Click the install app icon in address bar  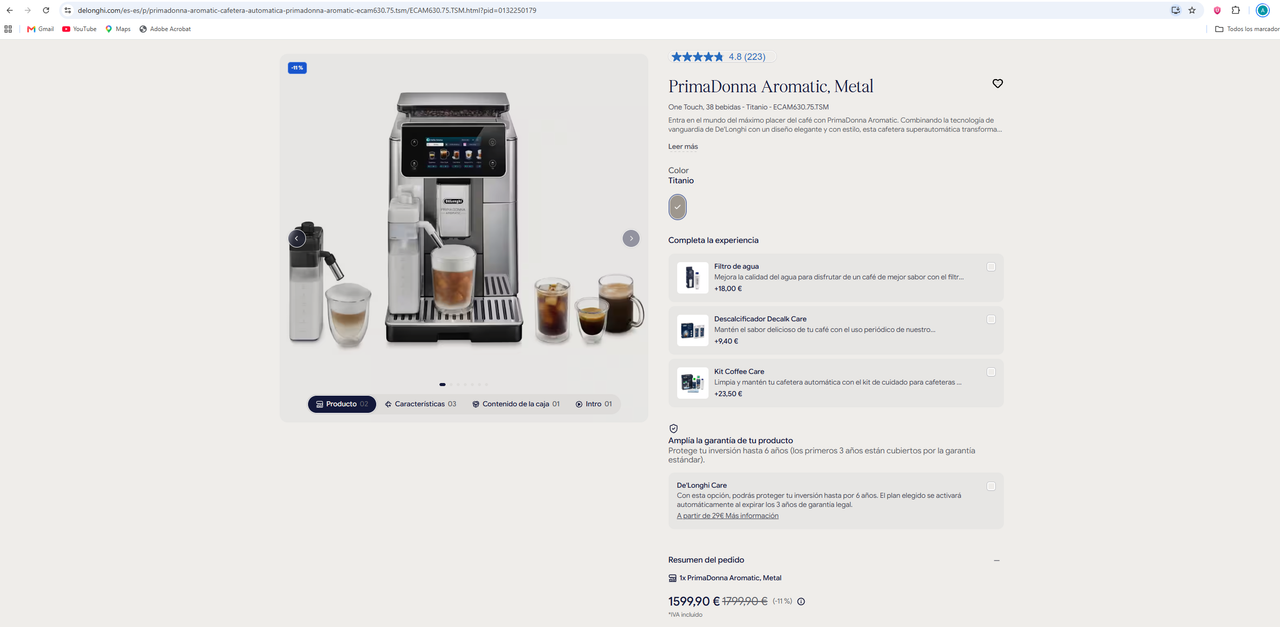pos(1175,10)
